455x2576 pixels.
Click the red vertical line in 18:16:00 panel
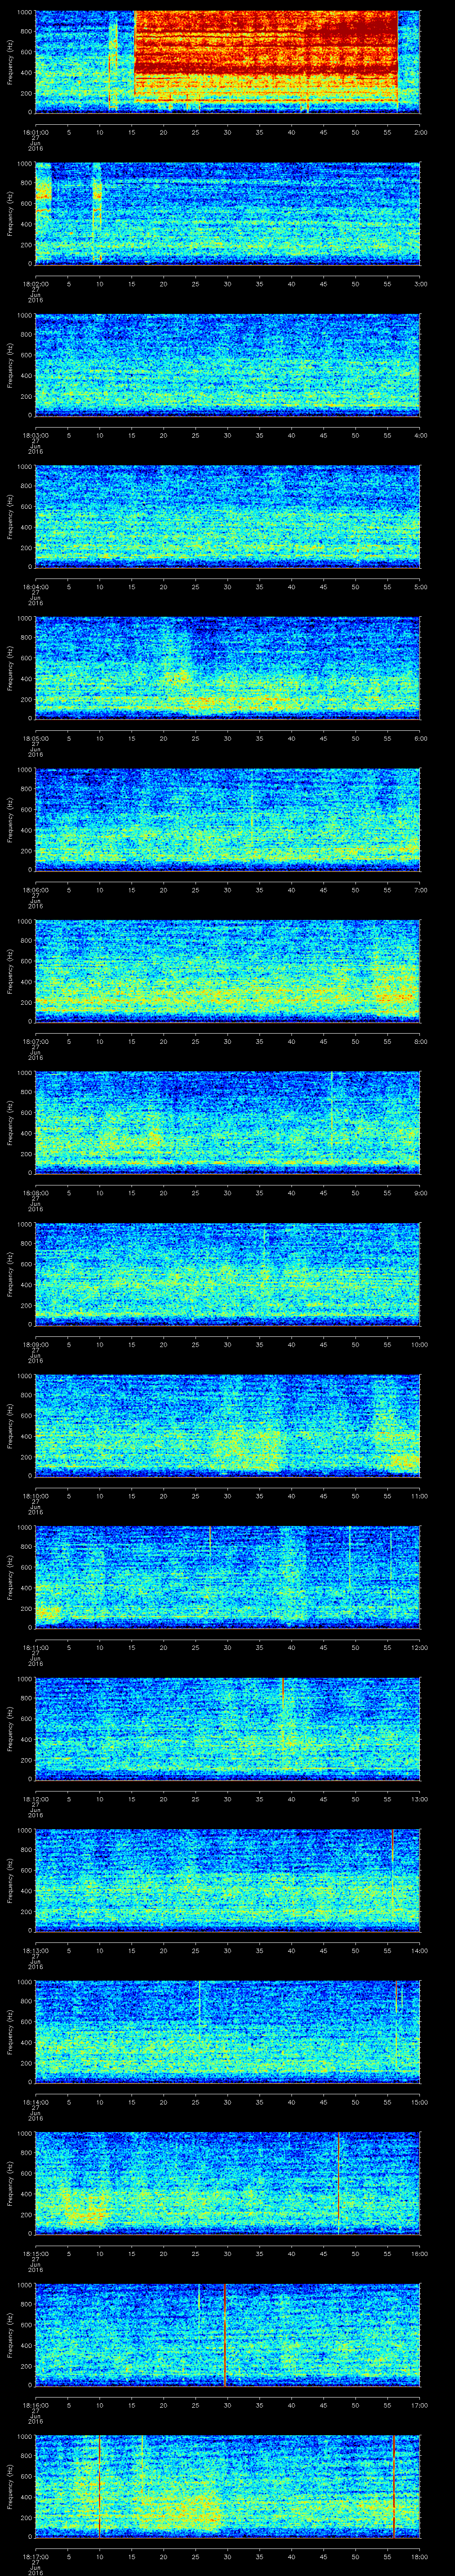pyautogui.click(x=225, y=2334)
